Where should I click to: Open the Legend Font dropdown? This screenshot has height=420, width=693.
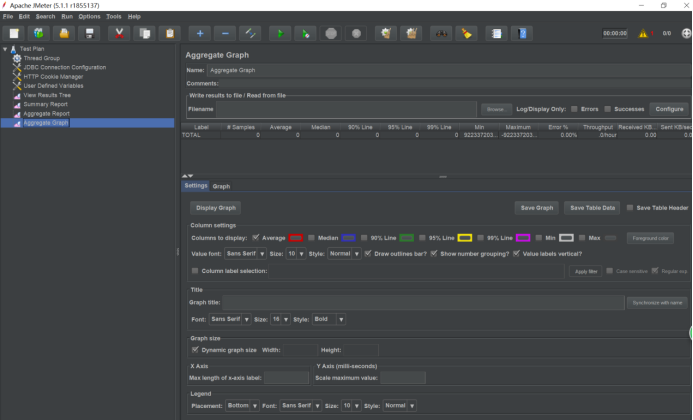pos(301,406)
